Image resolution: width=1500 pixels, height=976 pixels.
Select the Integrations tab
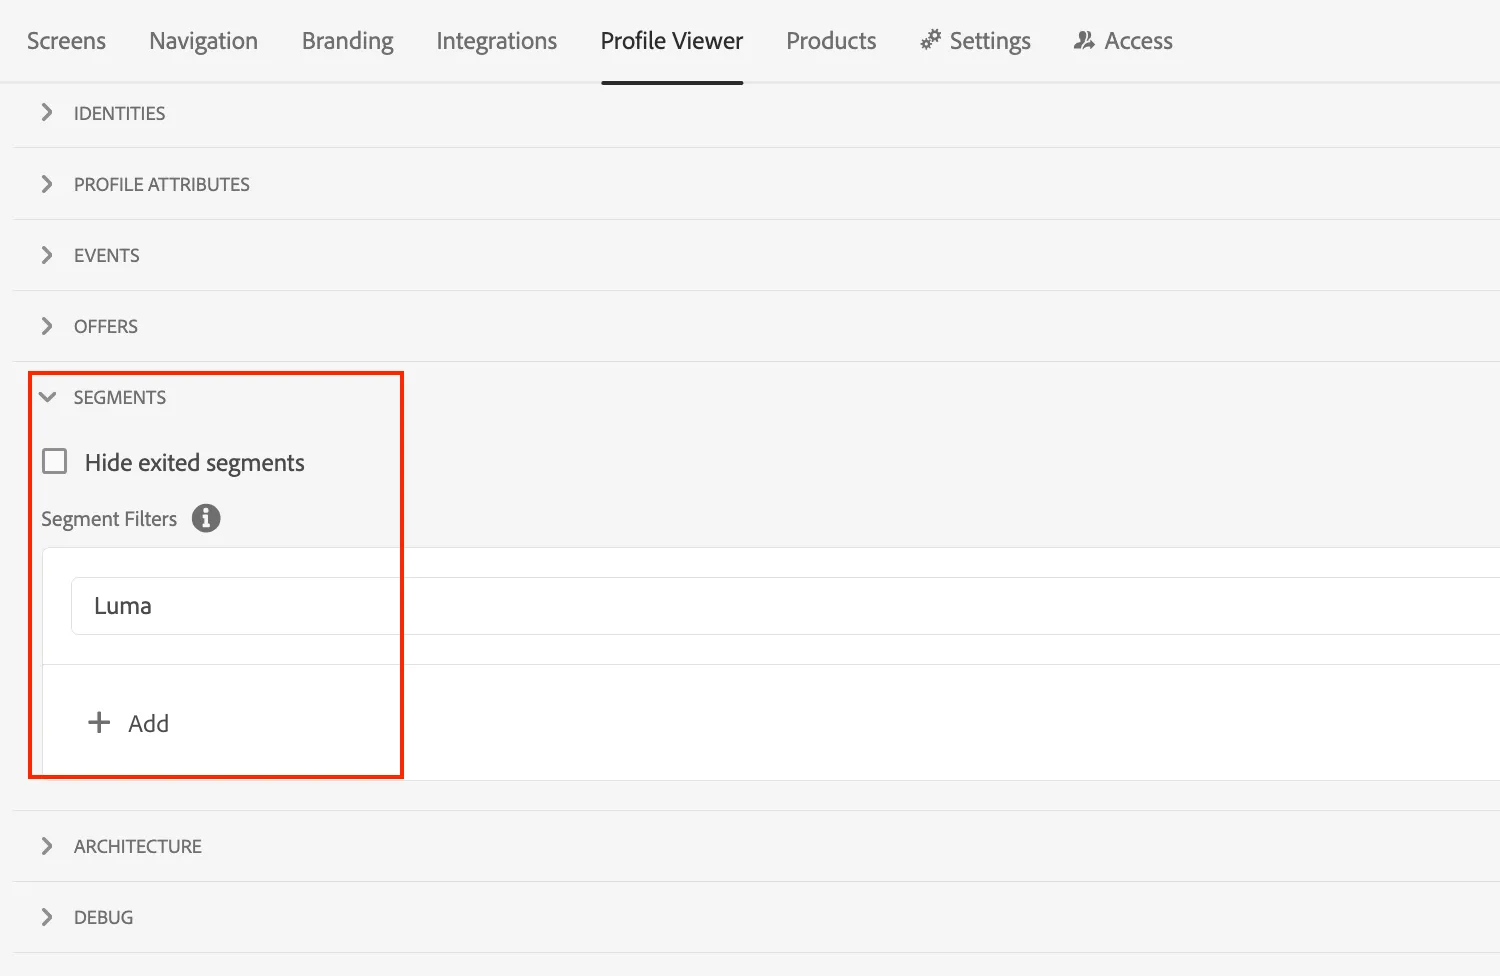496,41
